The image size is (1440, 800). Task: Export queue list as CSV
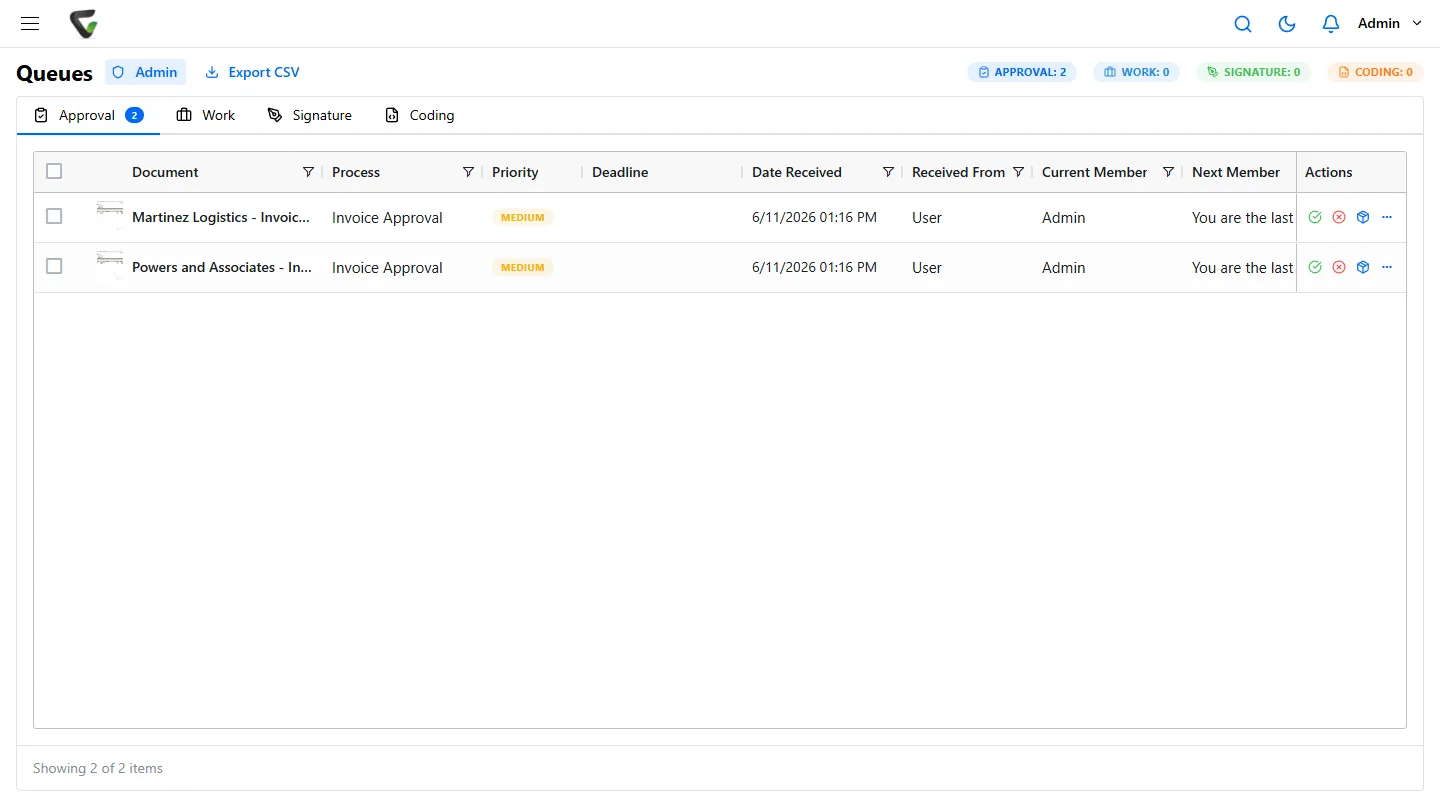pyautogui.click(x=252, y=72)
